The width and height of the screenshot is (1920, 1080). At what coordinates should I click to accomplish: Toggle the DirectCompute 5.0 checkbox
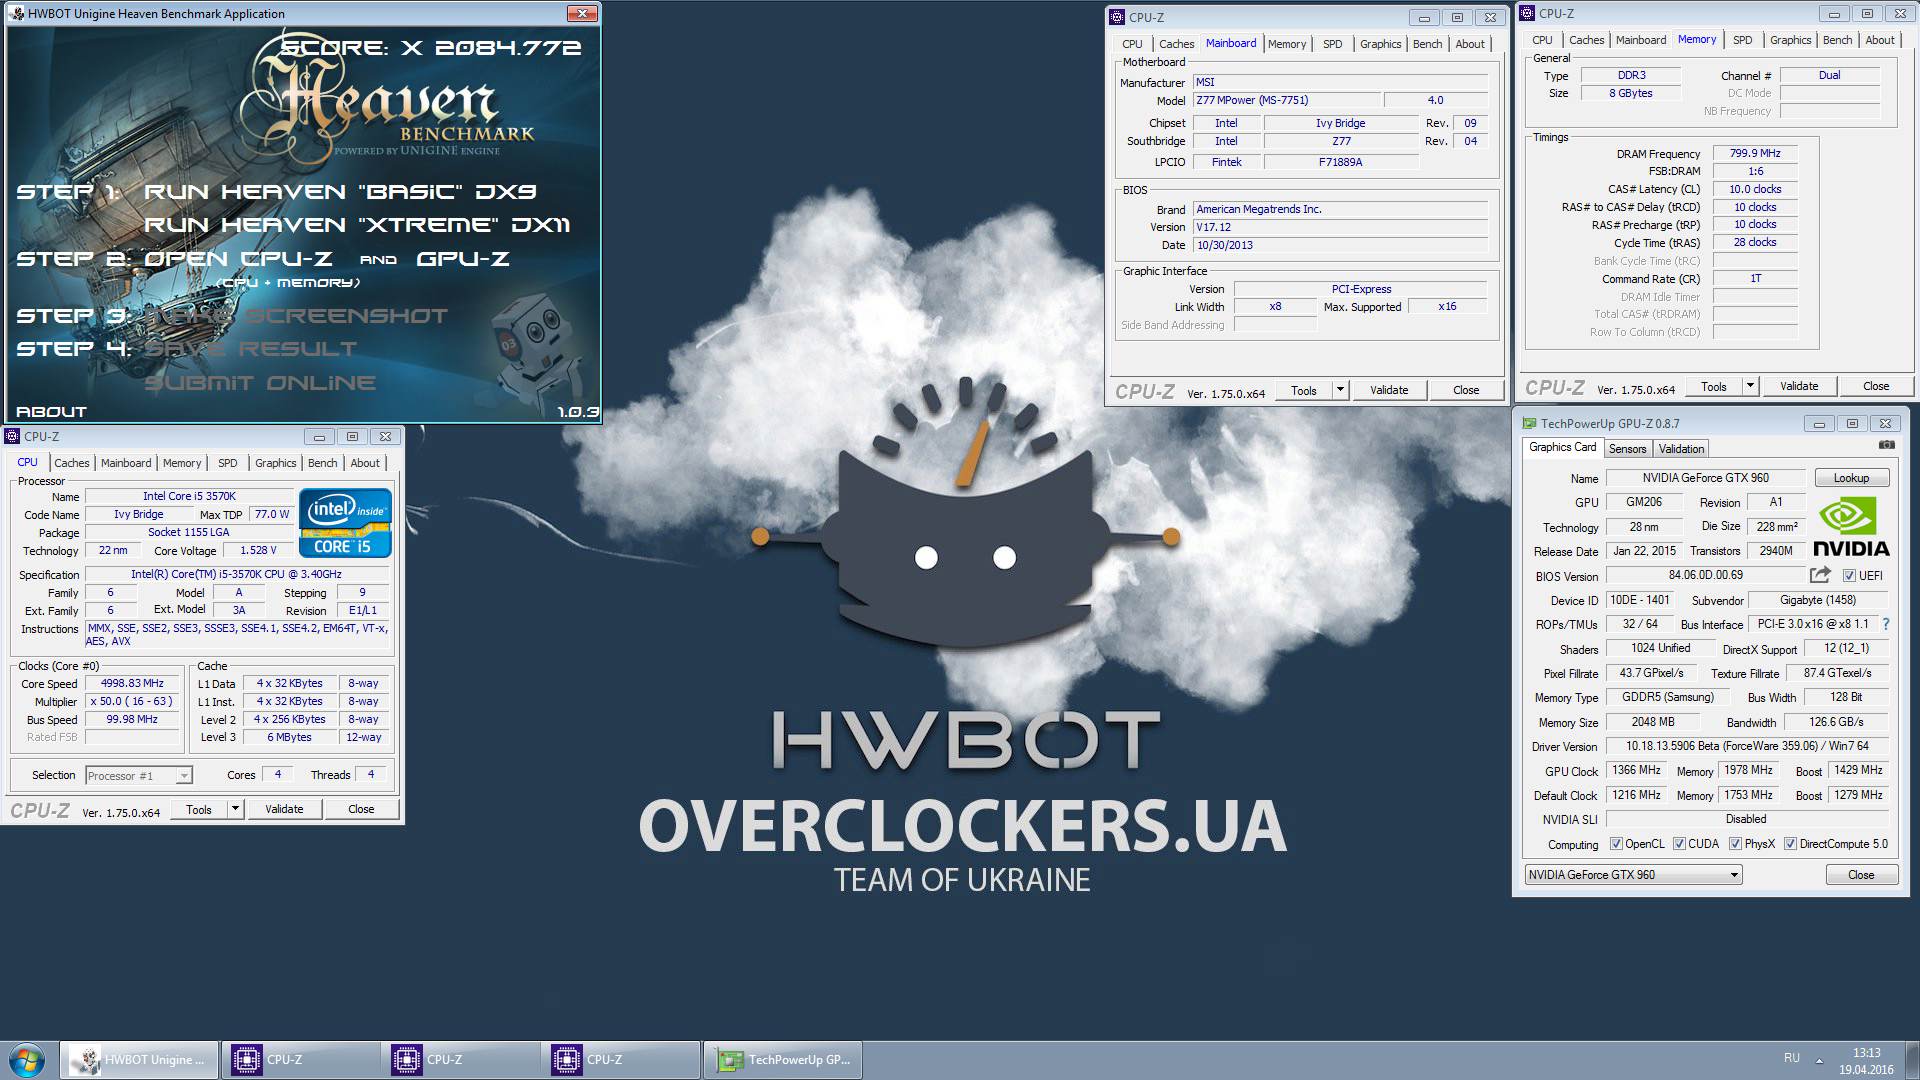pos(1790,844)
